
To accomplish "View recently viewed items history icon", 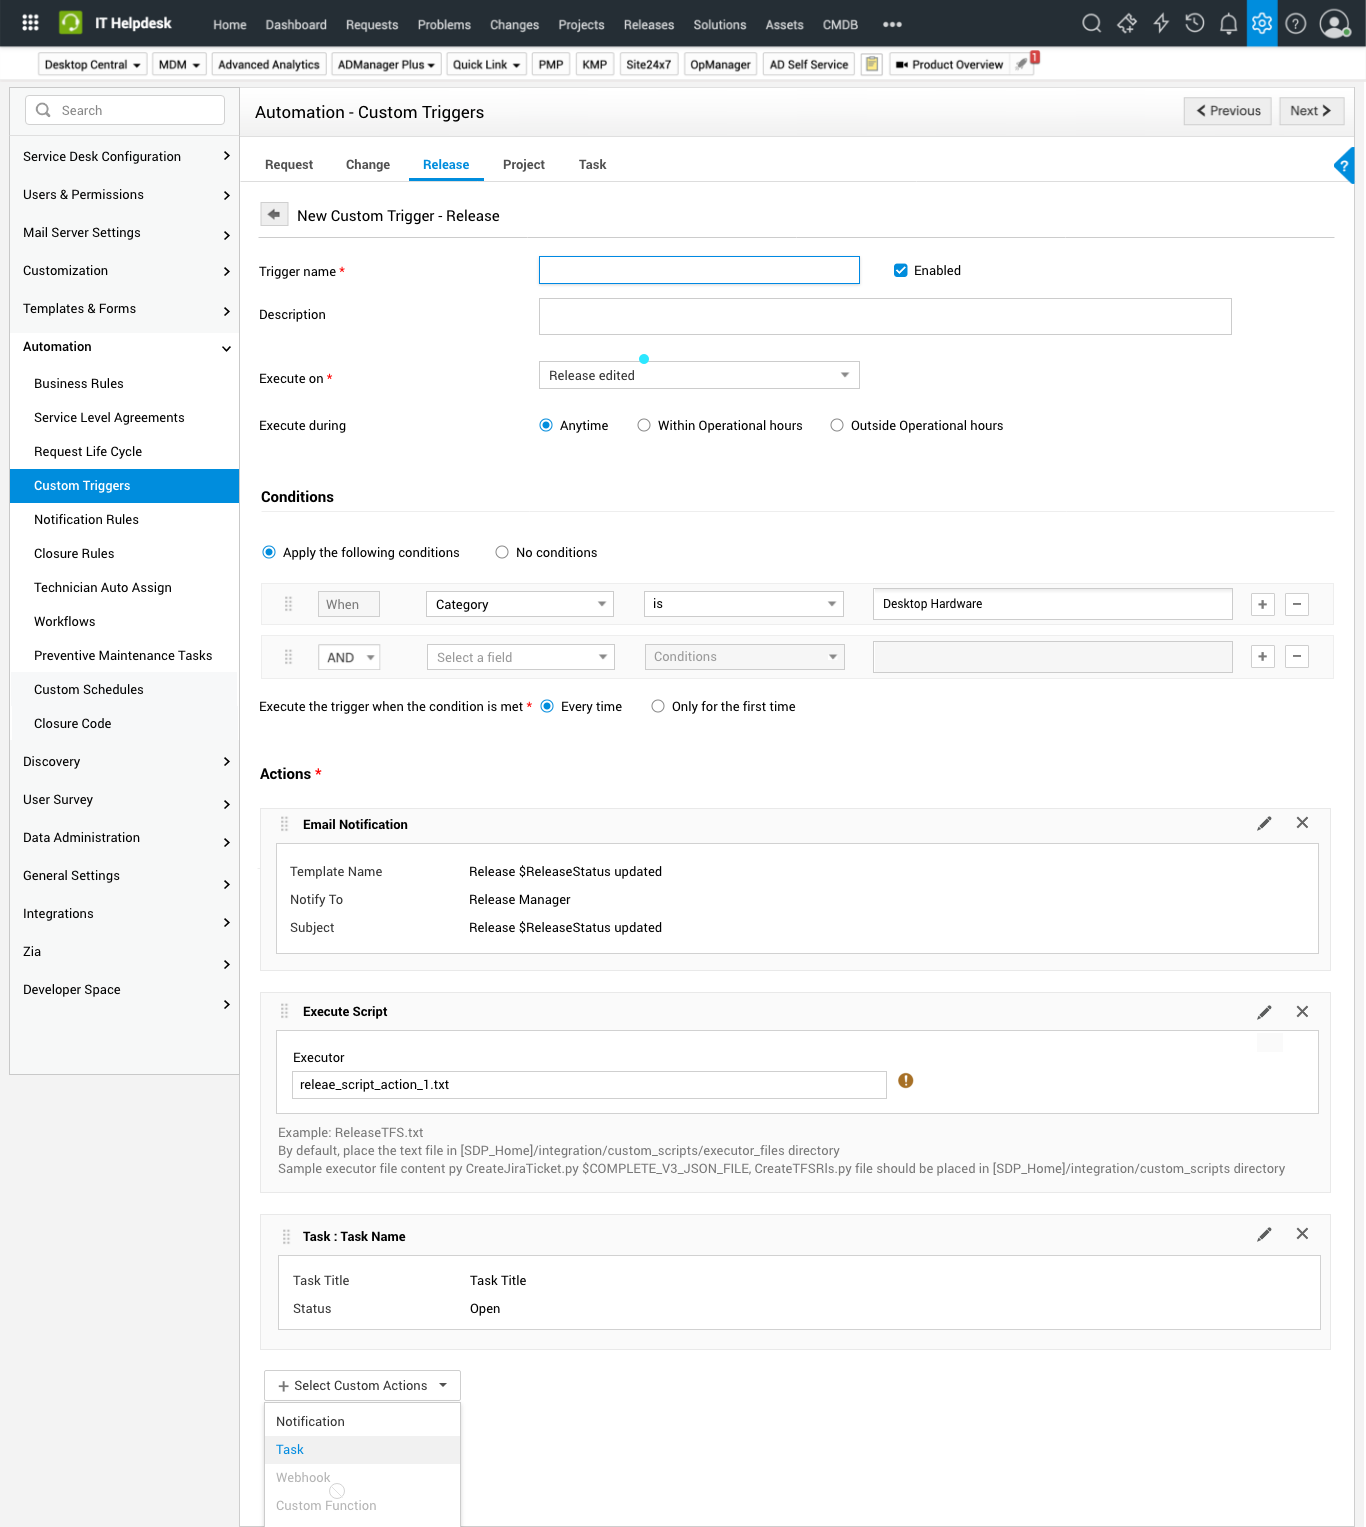I will (x=1194, y=22).
